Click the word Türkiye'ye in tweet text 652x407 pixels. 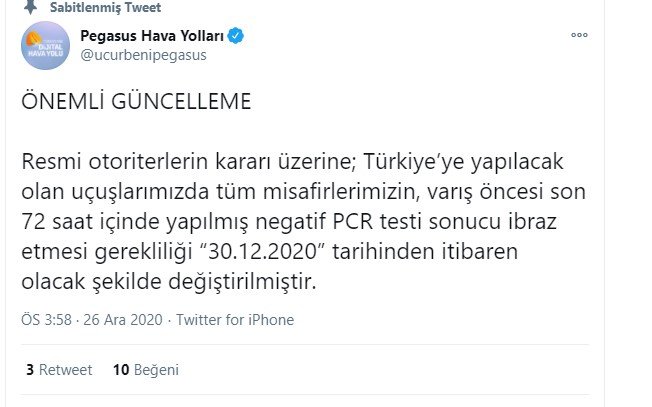point(414,162)
